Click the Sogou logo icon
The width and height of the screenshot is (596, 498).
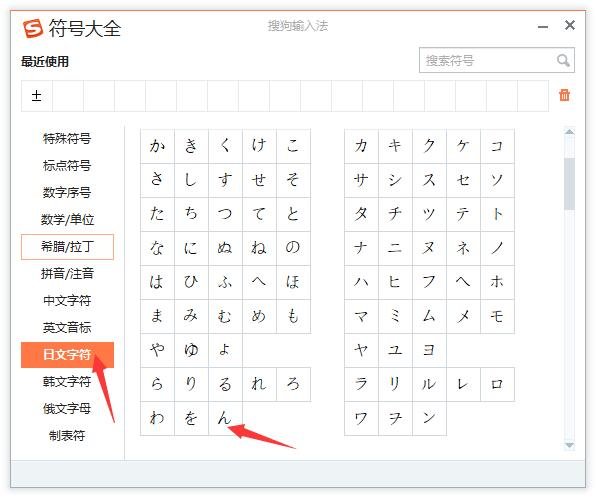tap(33, 29)
